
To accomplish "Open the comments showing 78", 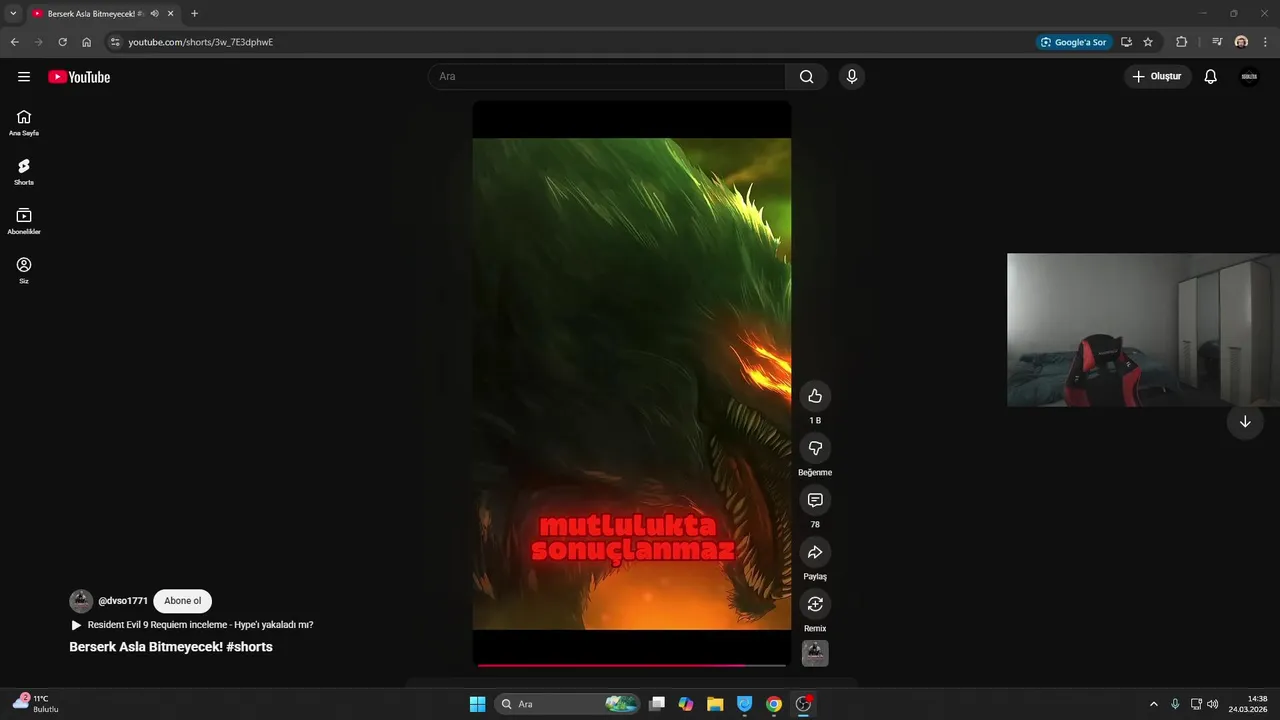I will tap(815, 500).
